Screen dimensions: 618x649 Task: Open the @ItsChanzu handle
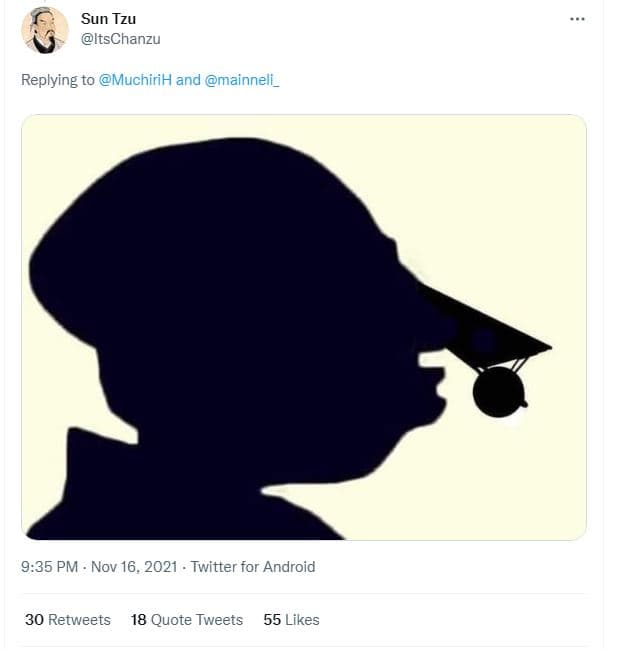coord(120,39)
